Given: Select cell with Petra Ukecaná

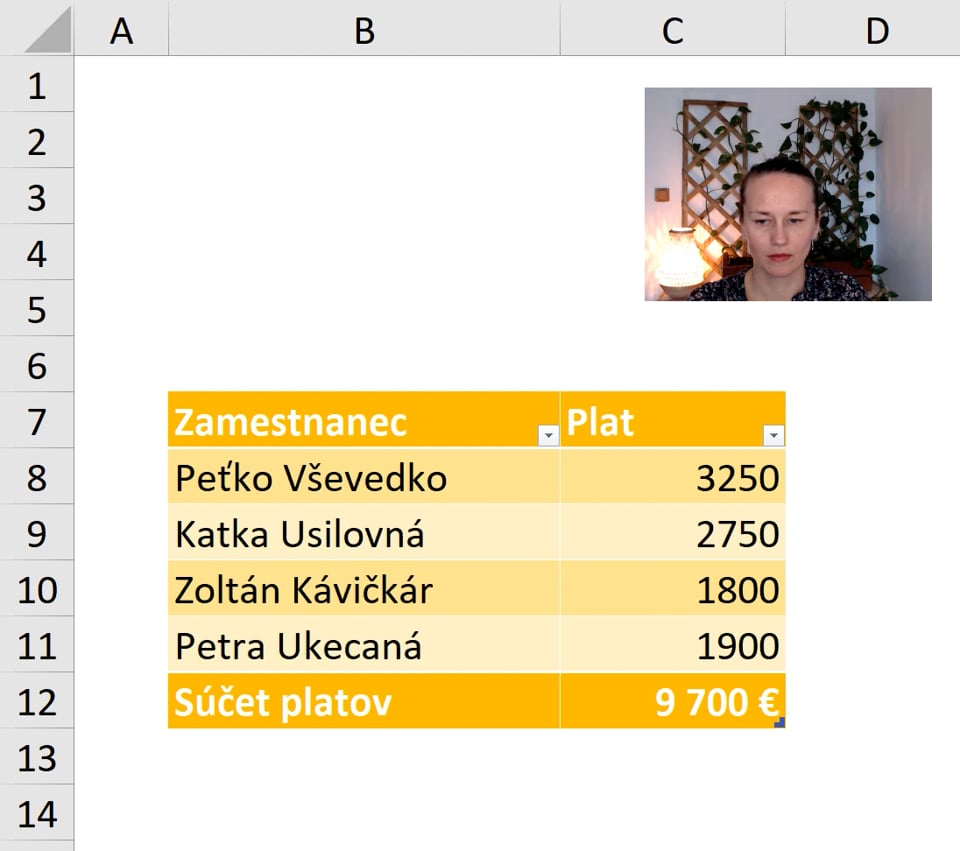Looking at the screenshot, I should point(364,644).
